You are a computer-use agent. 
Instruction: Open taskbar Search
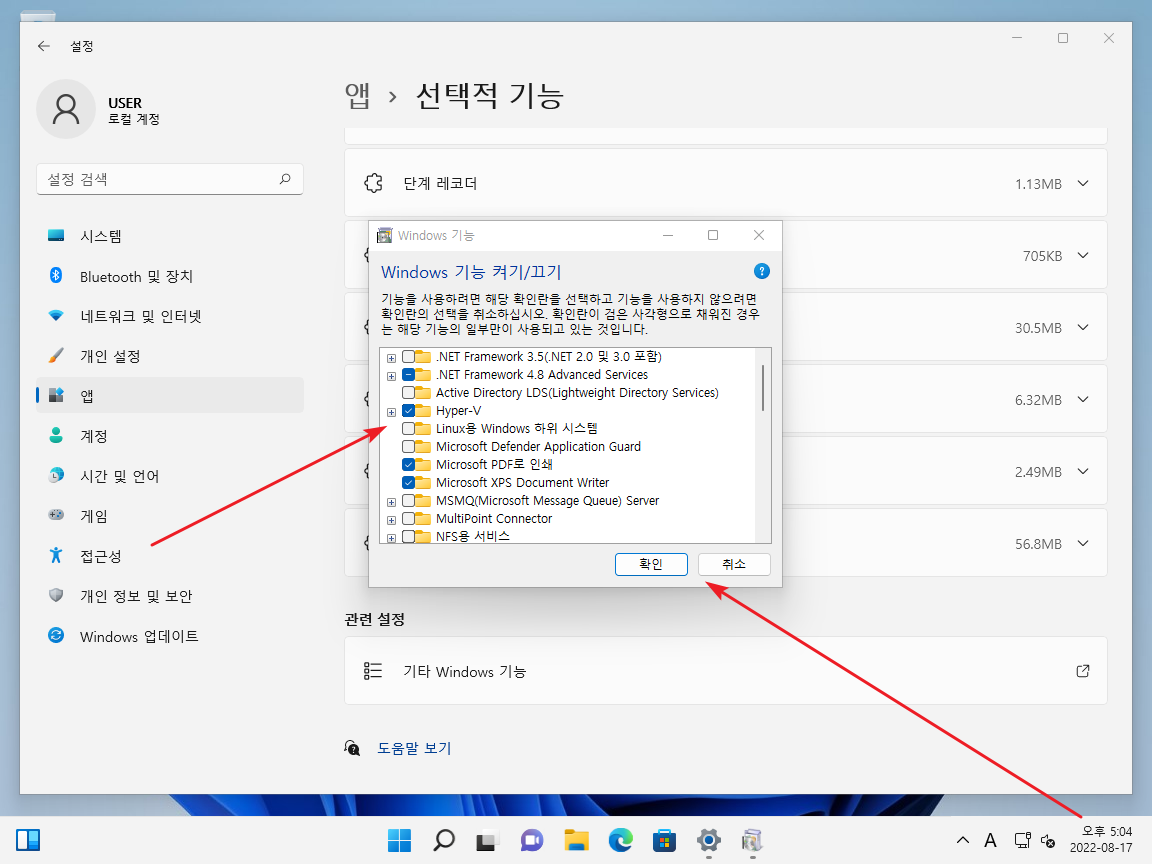tap(444, 840)
